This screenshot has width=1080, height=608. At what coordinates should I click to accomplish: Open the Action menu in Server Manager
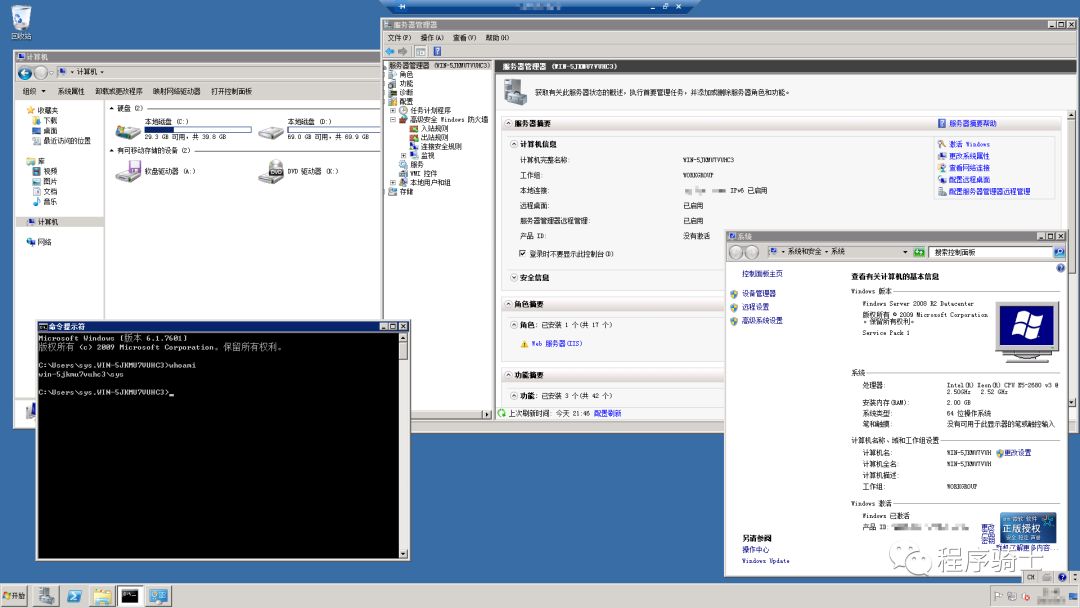432,38
